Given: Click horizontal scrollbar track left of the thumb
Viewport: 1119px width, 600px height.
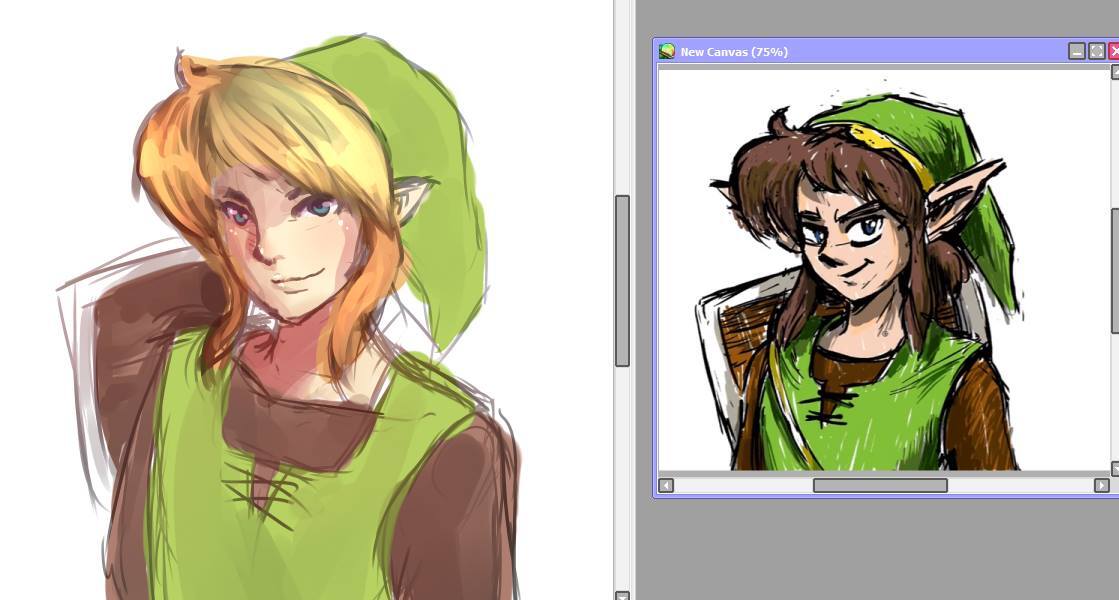Looking at the screenshot, I should (740, 485).
